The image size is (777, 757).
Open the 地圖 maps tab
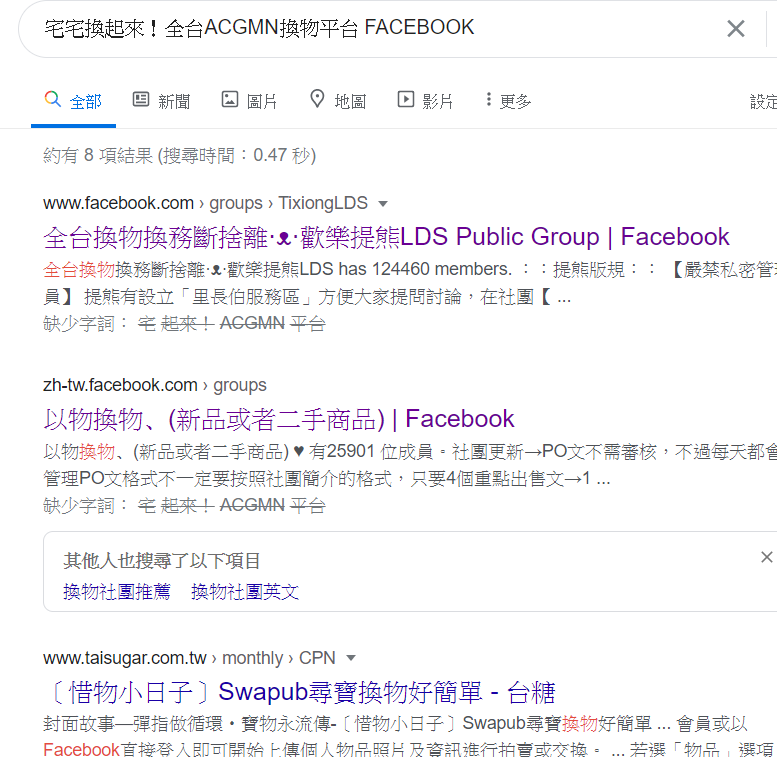click(338, 101)
